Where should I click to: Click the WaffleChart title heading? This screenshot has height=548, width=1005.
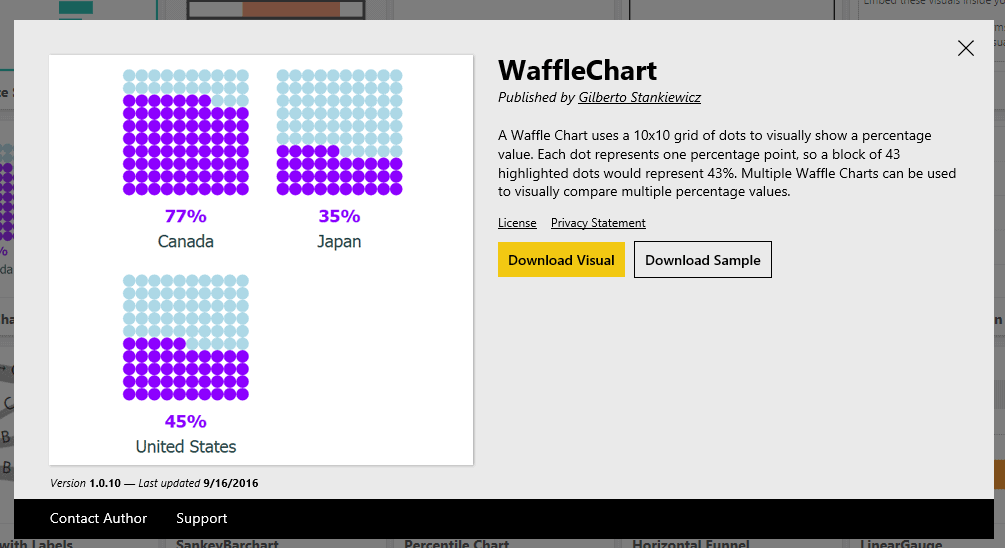pos(577,70)
